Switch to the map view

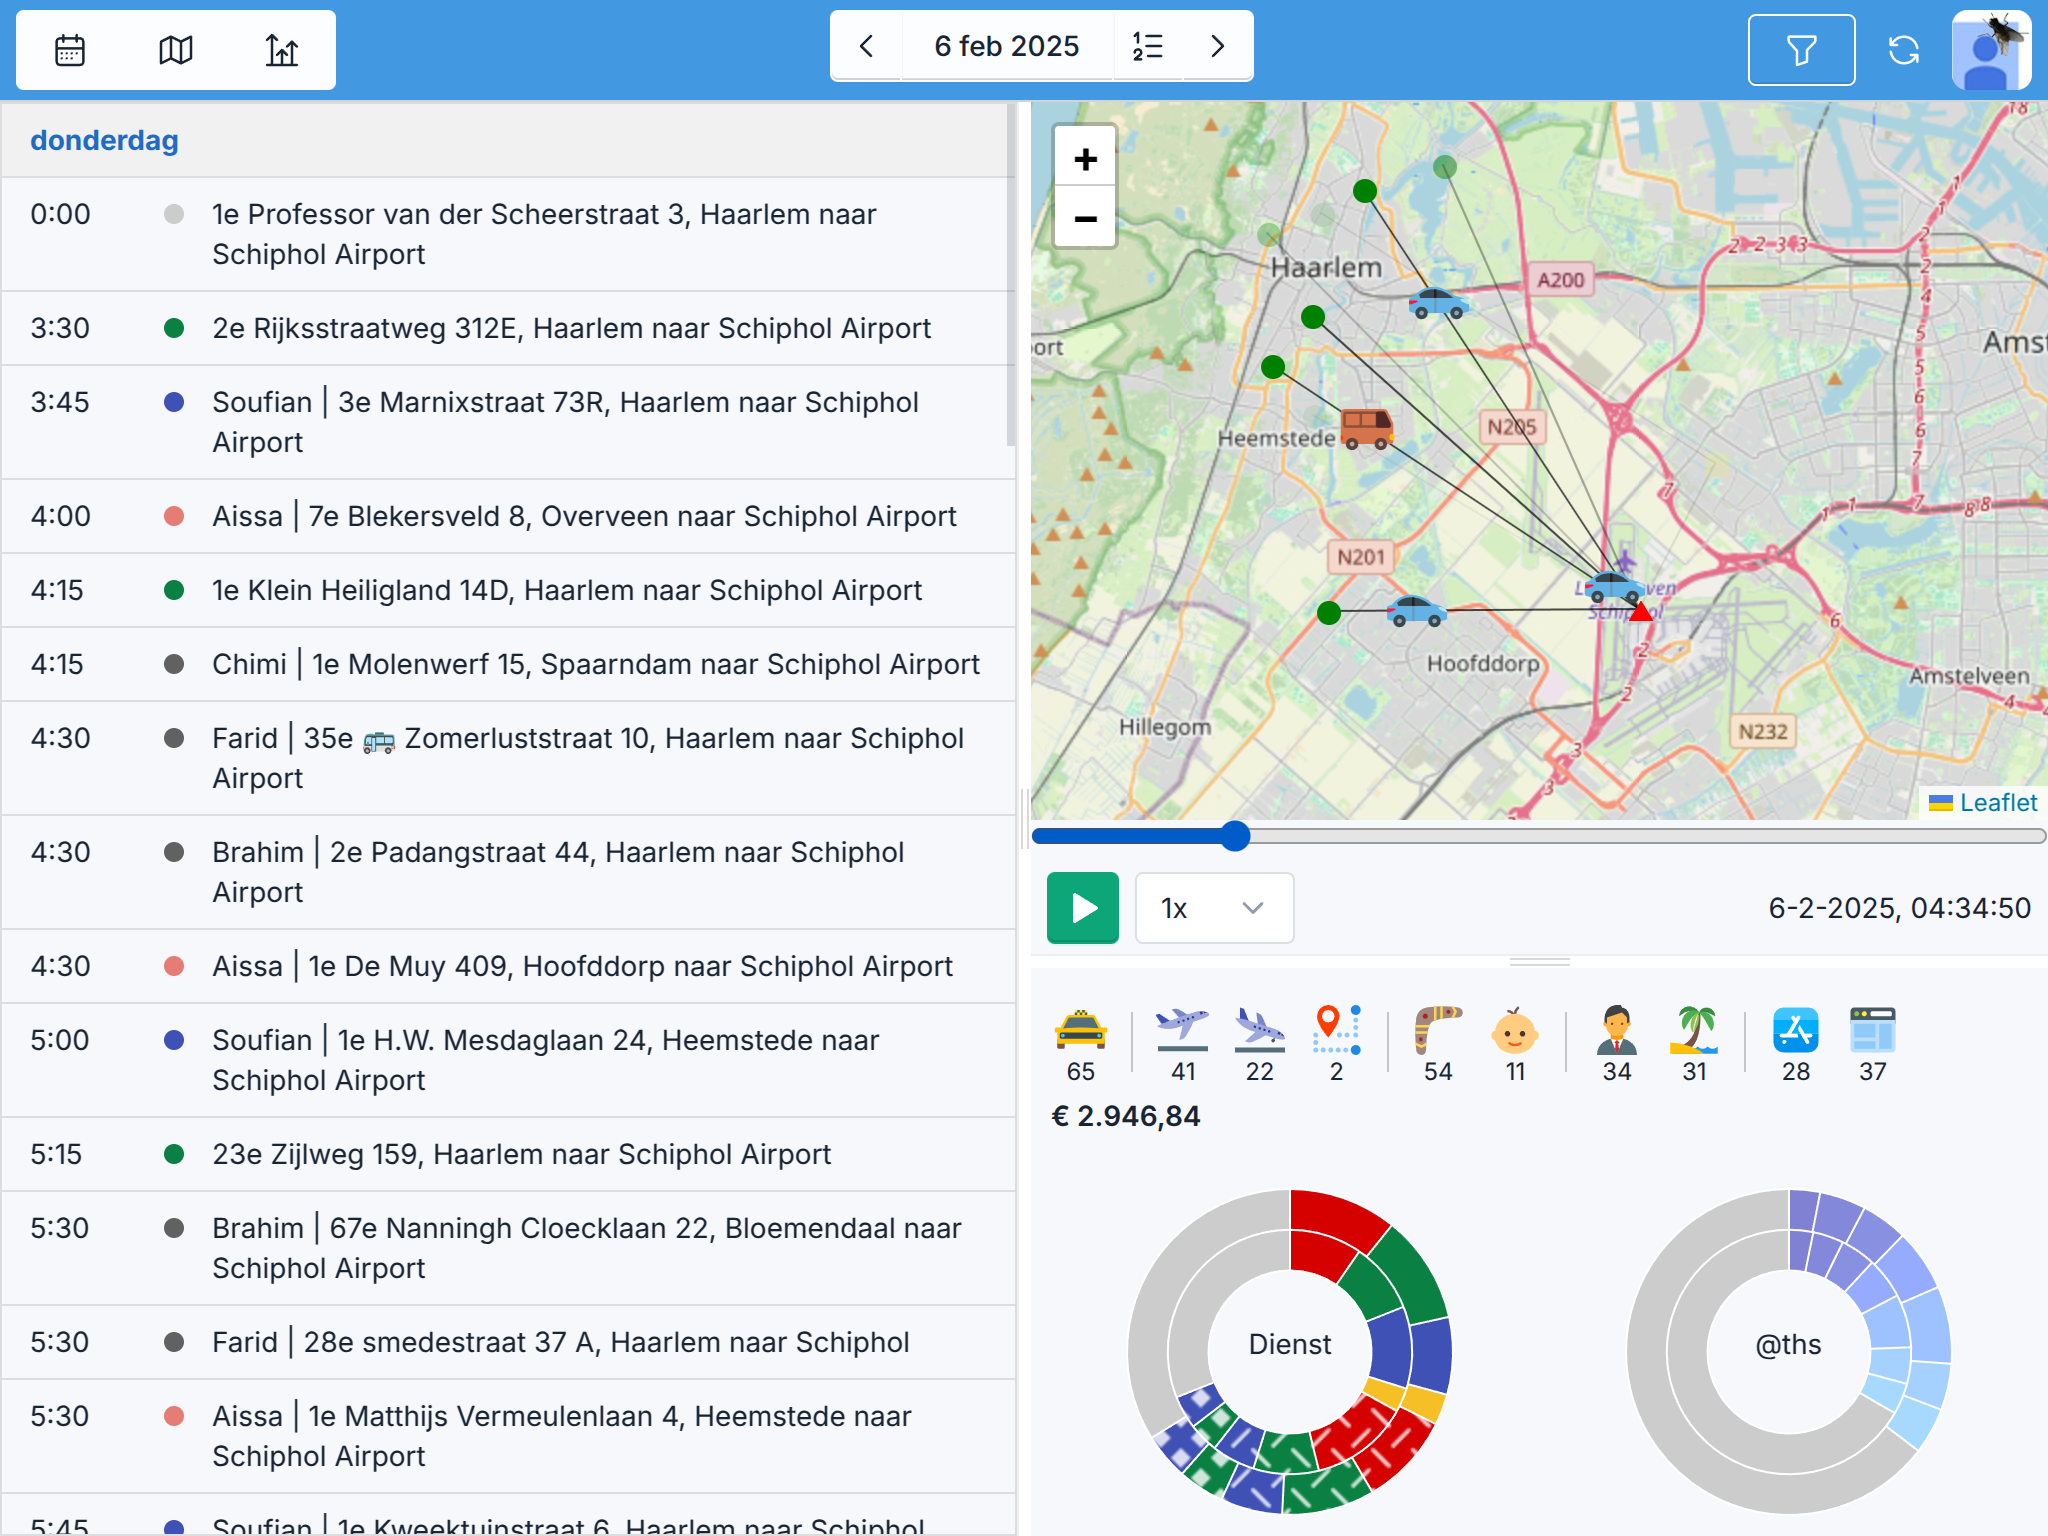click(x=176, y=50)
